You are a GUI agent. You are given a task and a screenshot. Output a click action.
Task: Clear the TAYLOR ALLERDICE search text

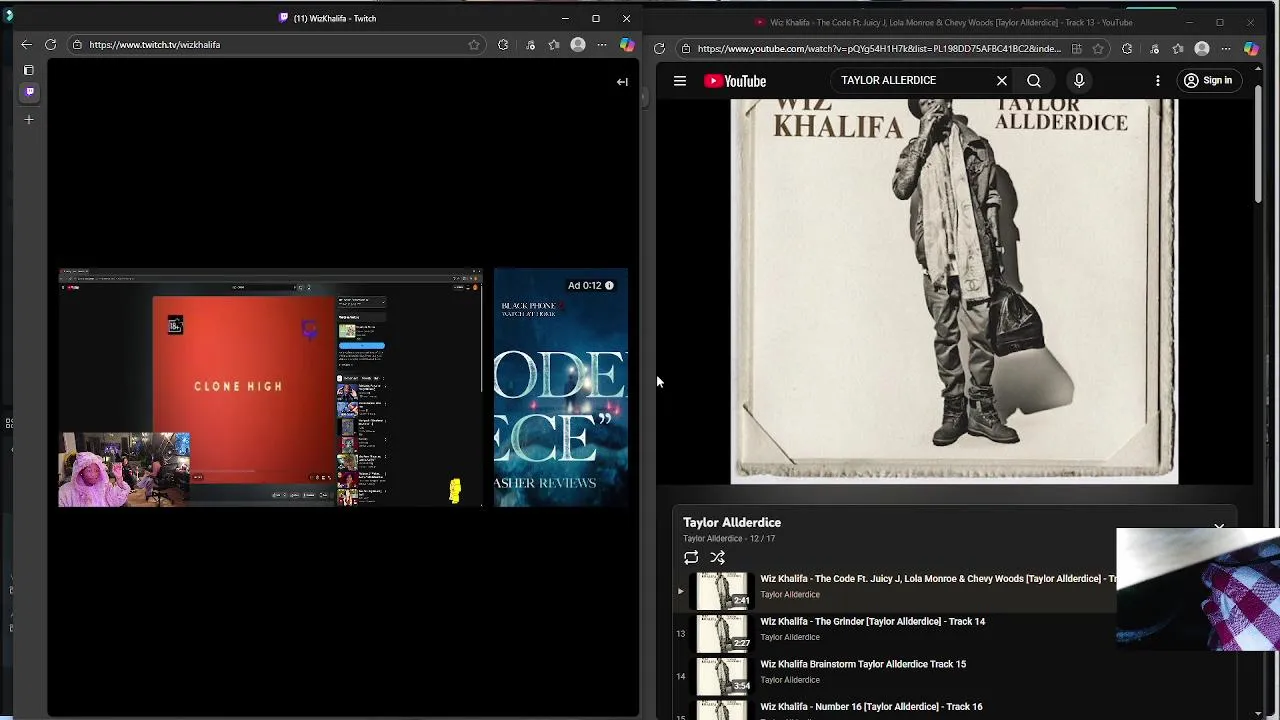1001,80
